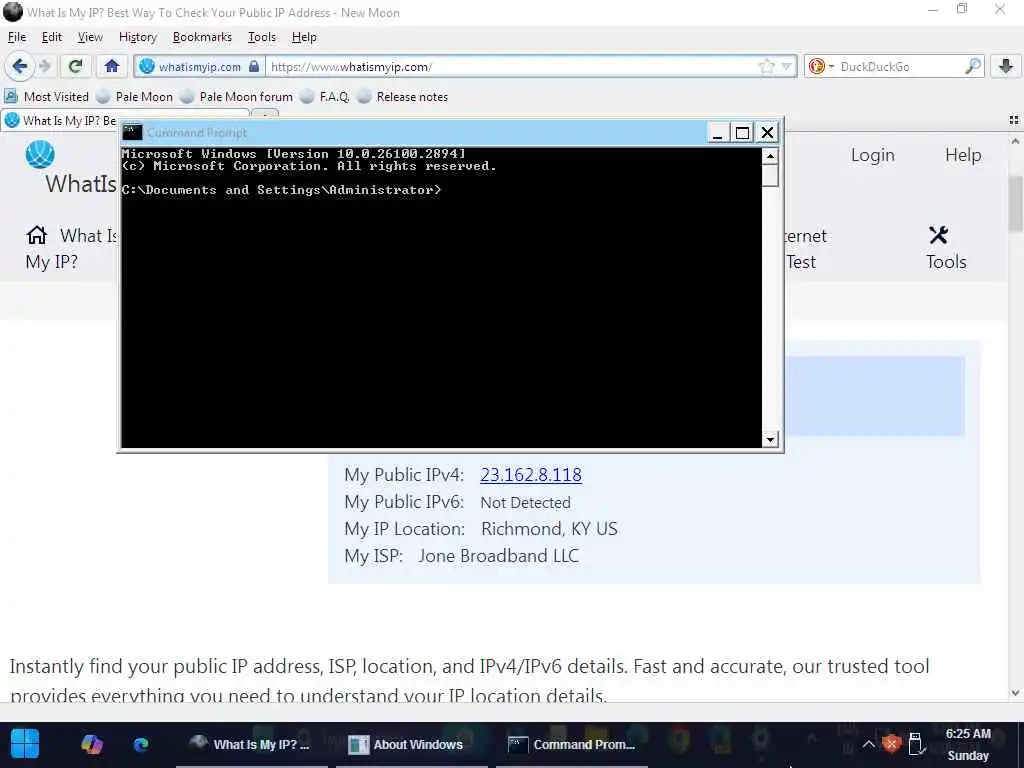Click the 'Richmond, KY US' location text
Image resolution: width=1024 pixels, height=768 pixels.
point(549,529)
